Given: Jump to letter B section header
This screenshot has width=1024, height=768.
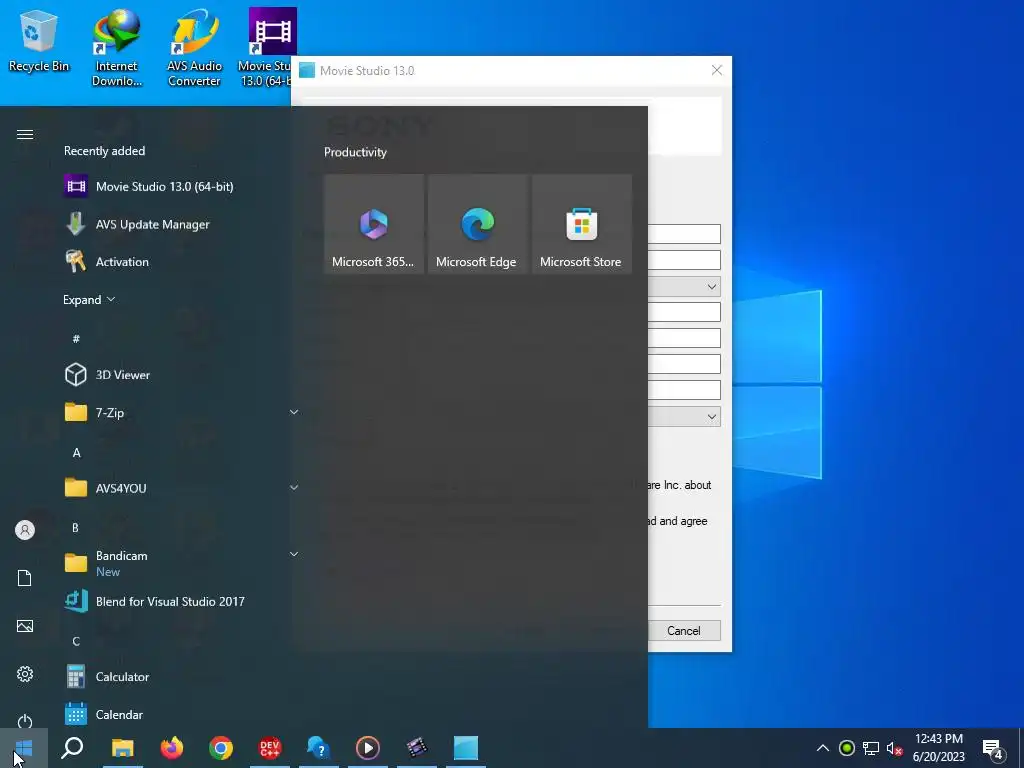Looking at the screenshot, I should point(75,528).
